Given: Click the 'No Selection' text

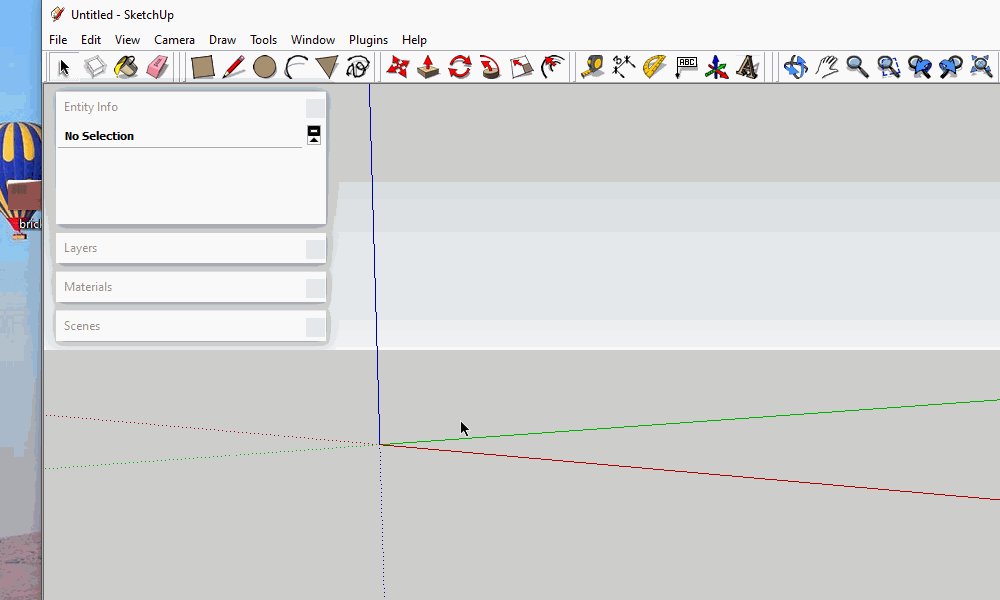Looking at the screenshot, I should click(x=99, y=136).
